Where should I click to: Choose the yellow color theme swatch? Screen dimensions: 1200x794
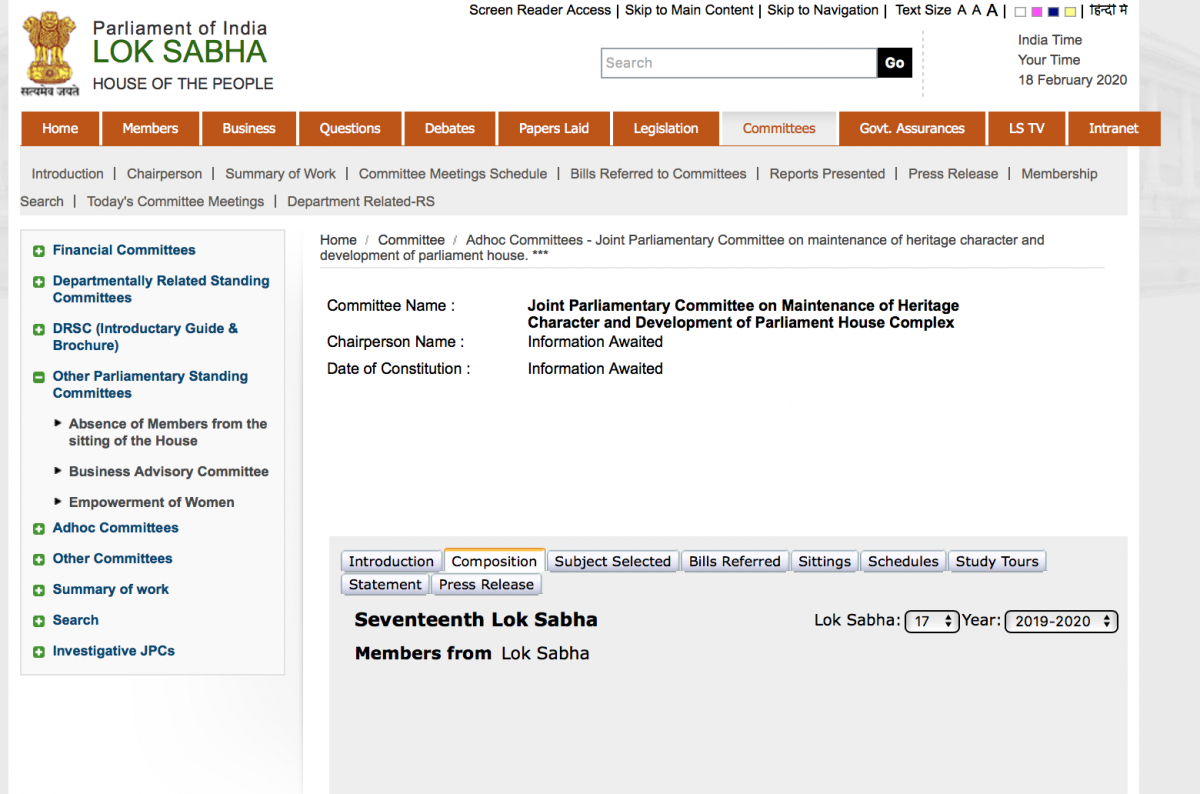point(1070,12)
